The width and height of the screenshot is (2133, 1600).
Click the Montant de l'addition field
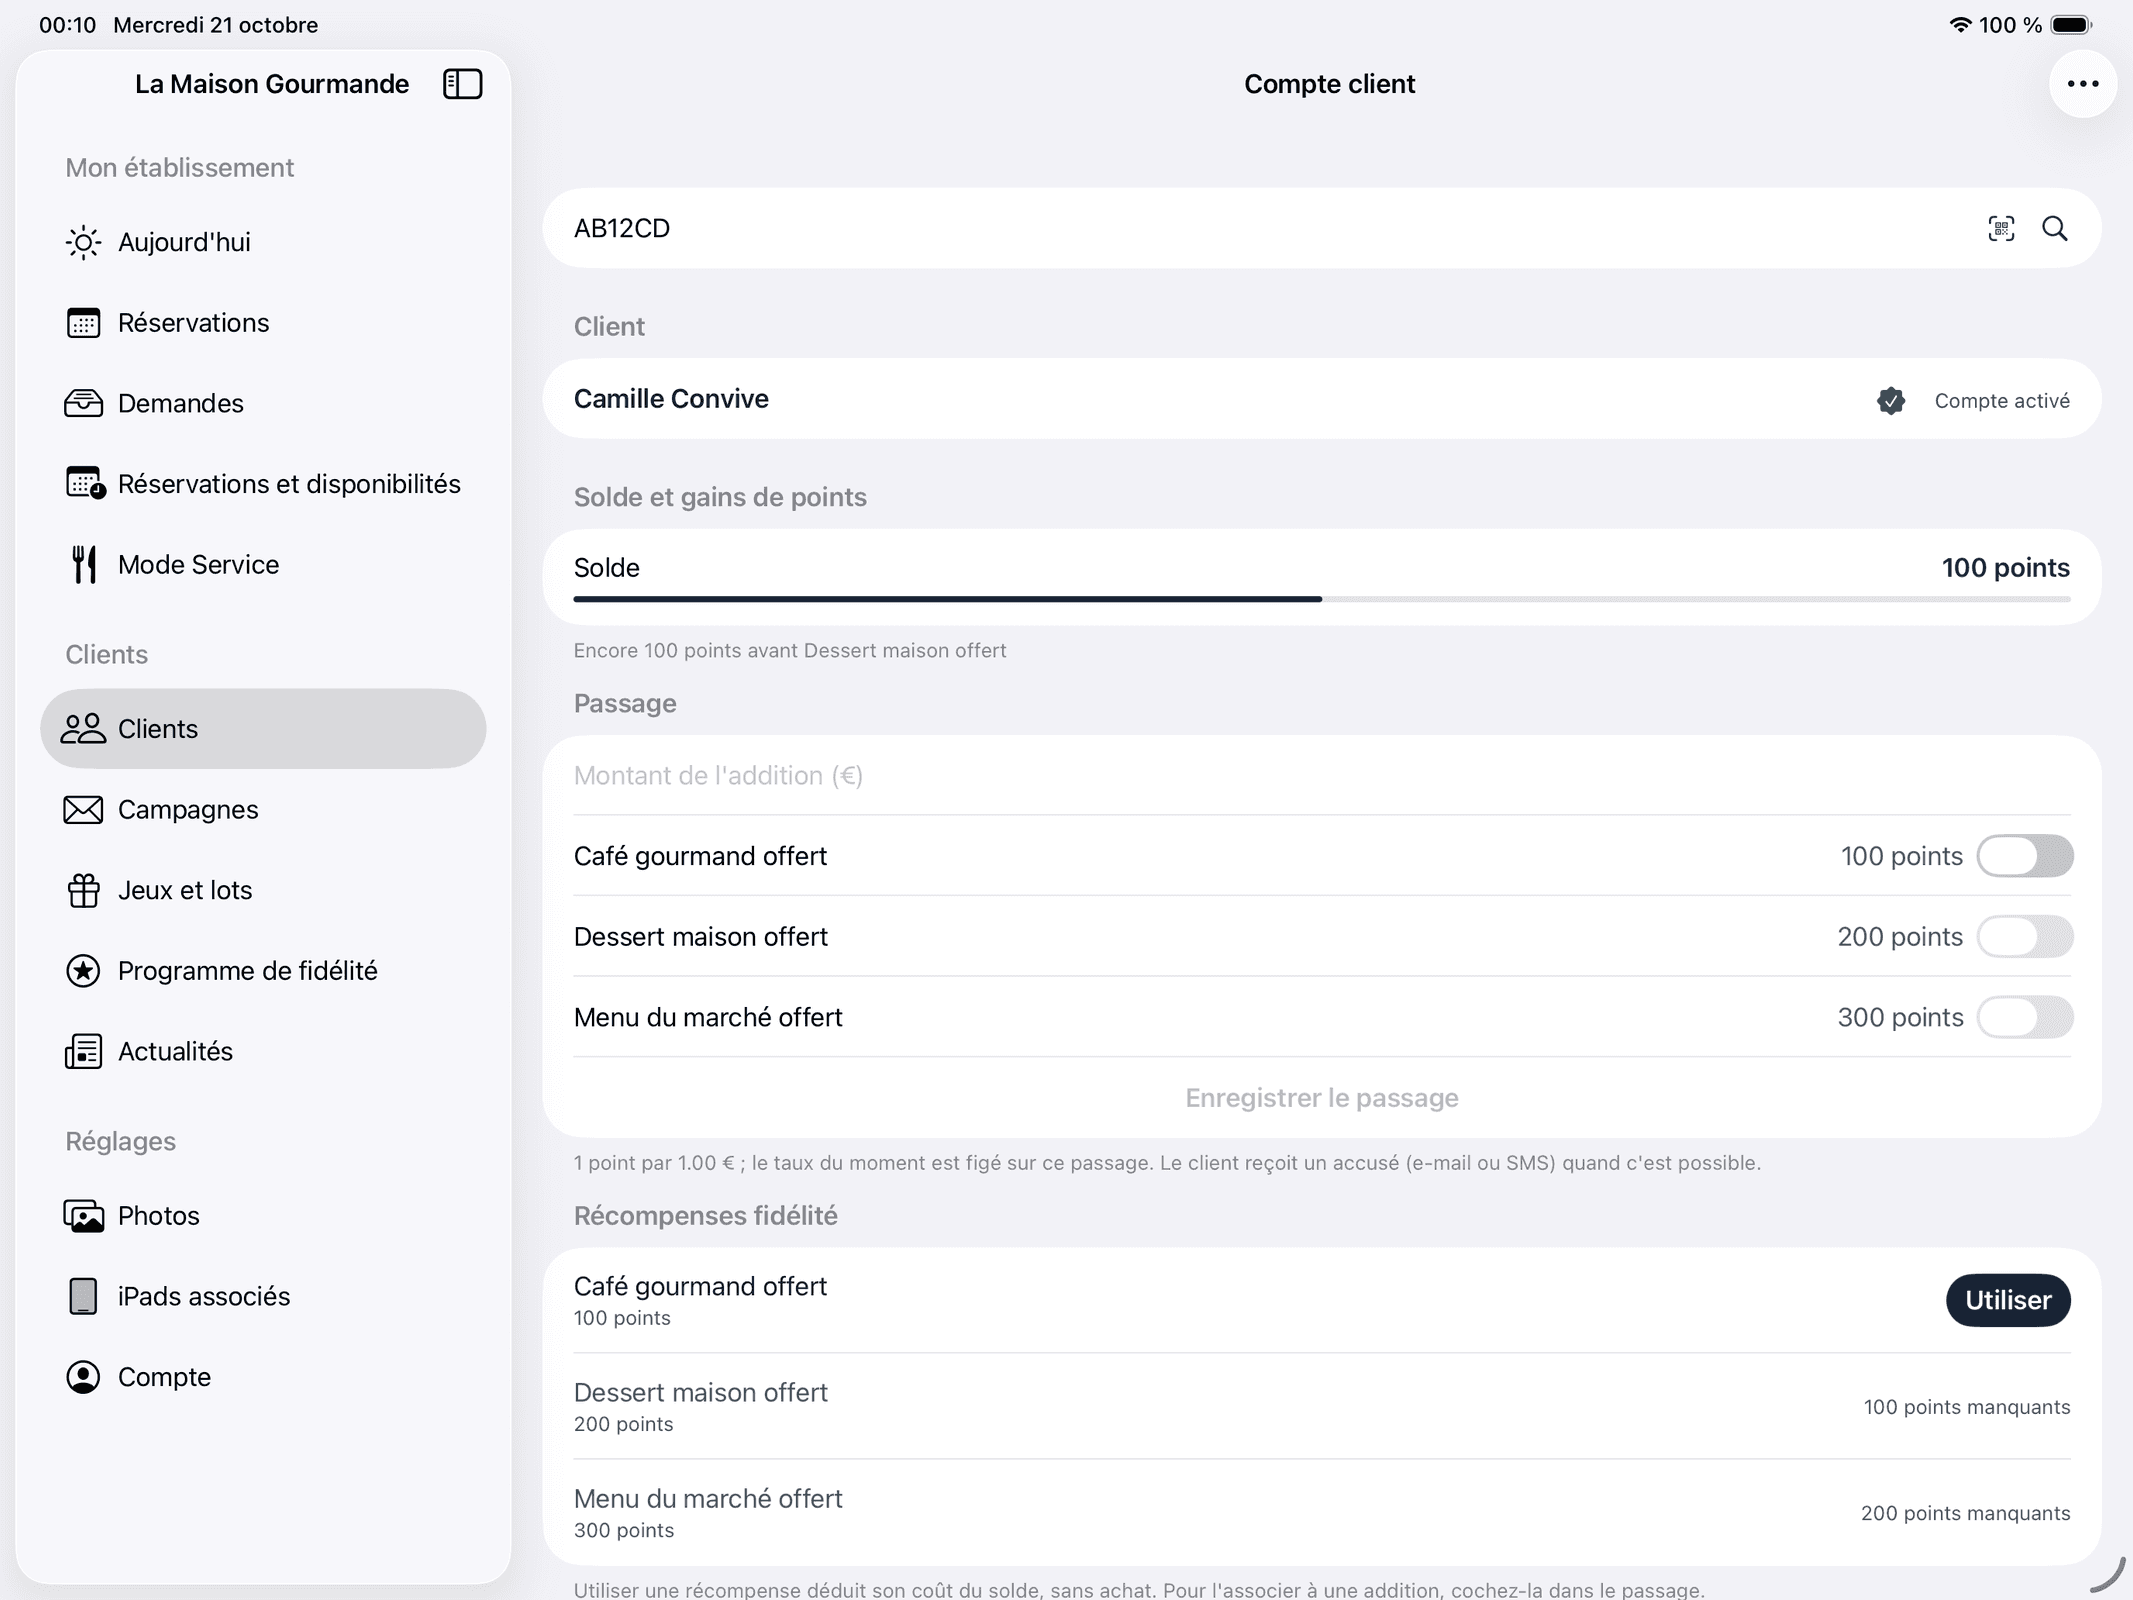pos(1322,776)
